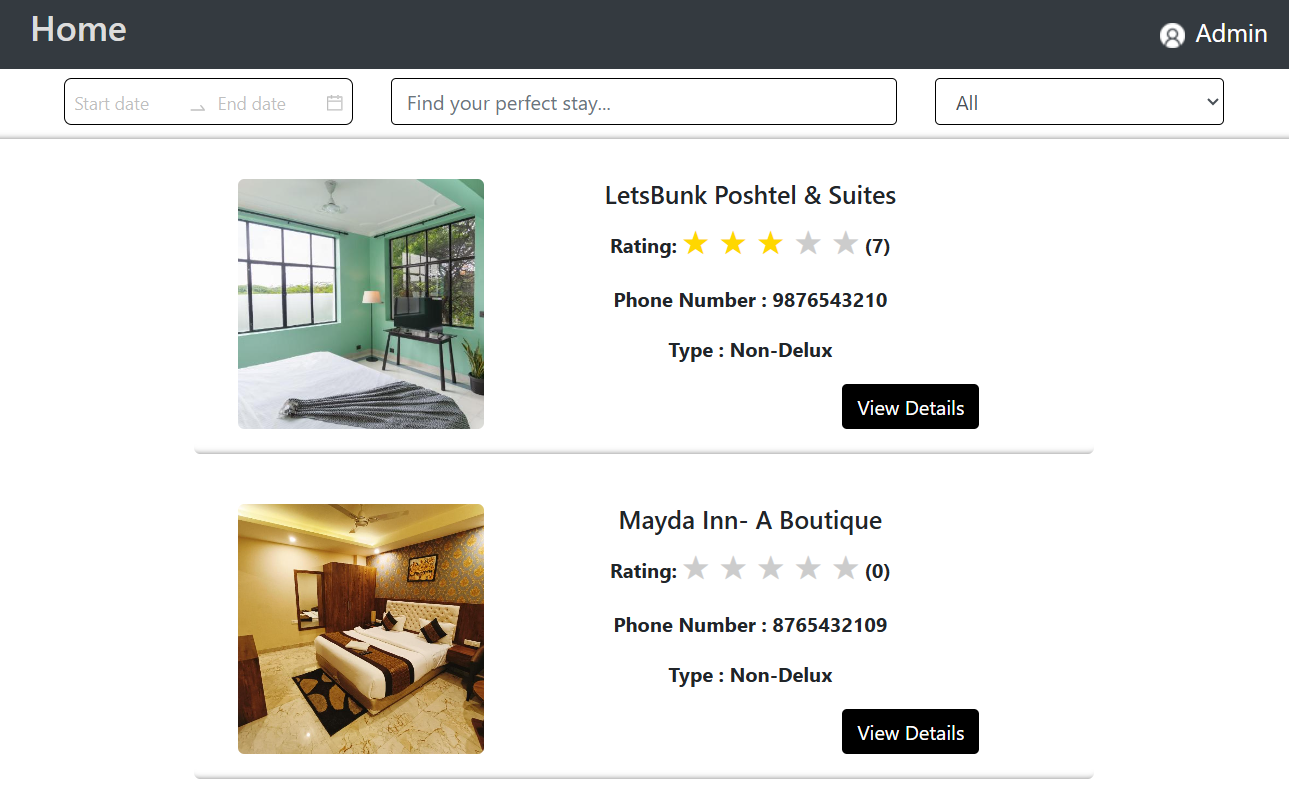Open the calendar icon in date picker
Image resolution: width=1289 pixels, height=801 pixels.
tap(335, 103)
